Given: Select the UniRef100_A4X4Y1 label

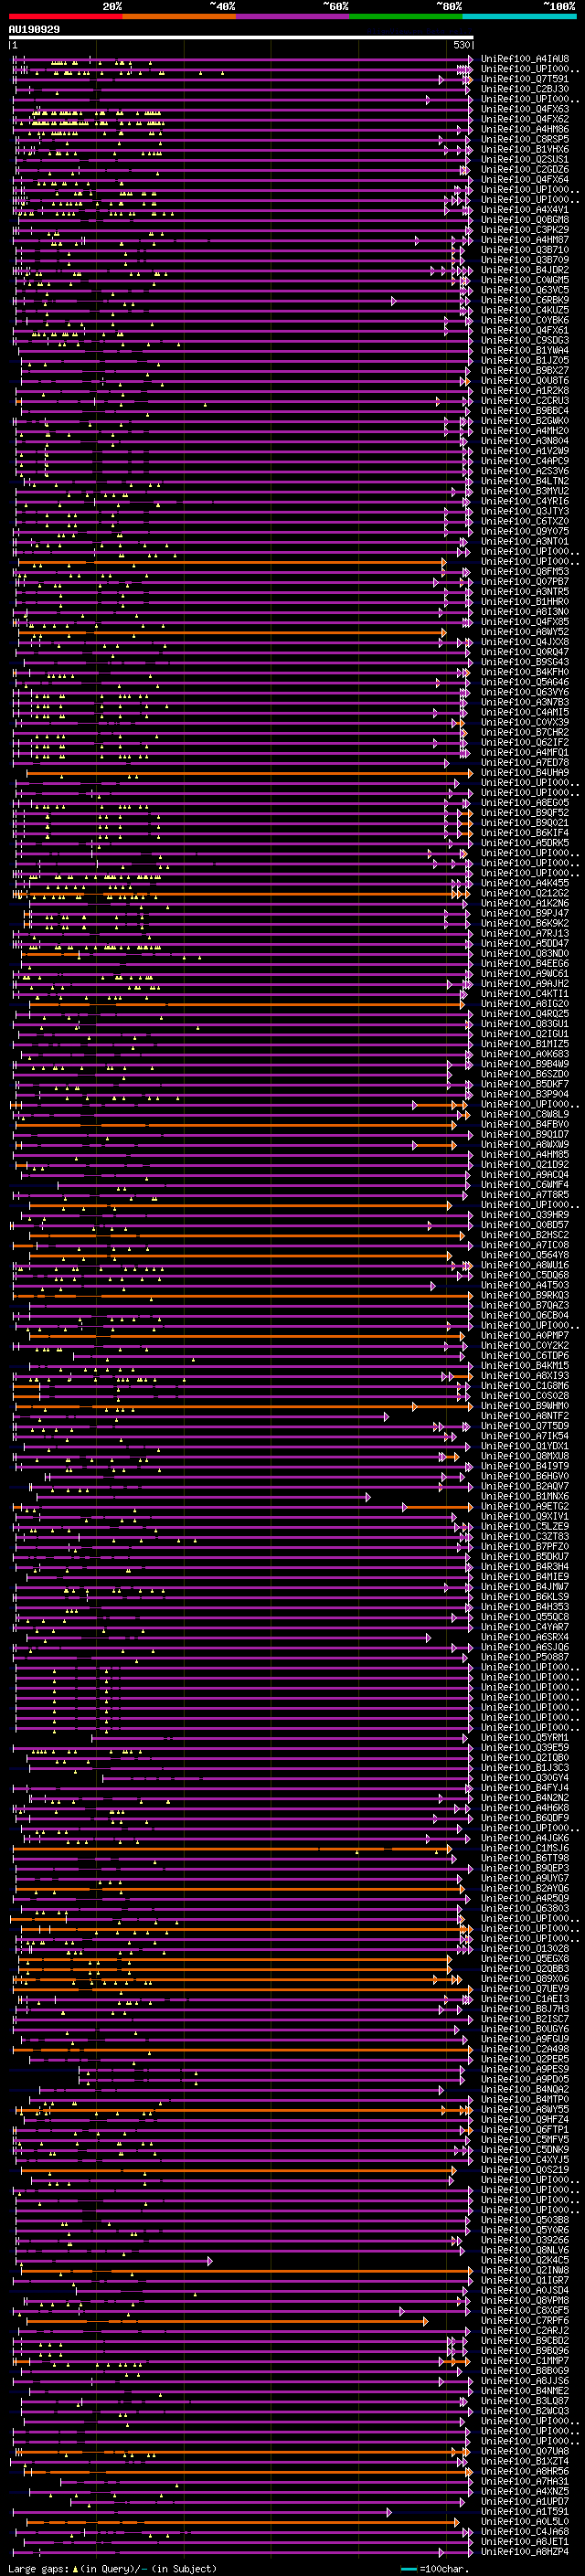Looking at the screenshot, I should (525, 209).
